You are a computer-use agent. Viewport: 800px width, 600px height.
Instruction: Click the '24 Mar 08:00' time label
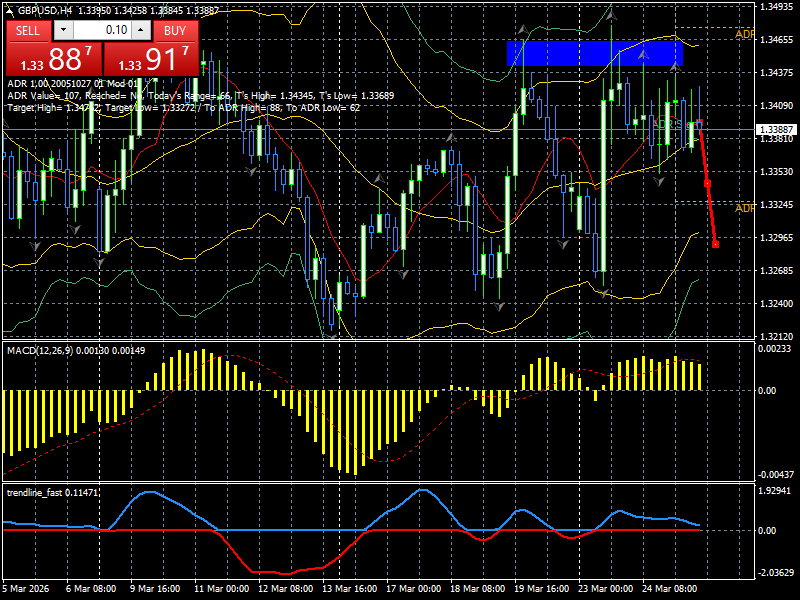click(670, 588)
